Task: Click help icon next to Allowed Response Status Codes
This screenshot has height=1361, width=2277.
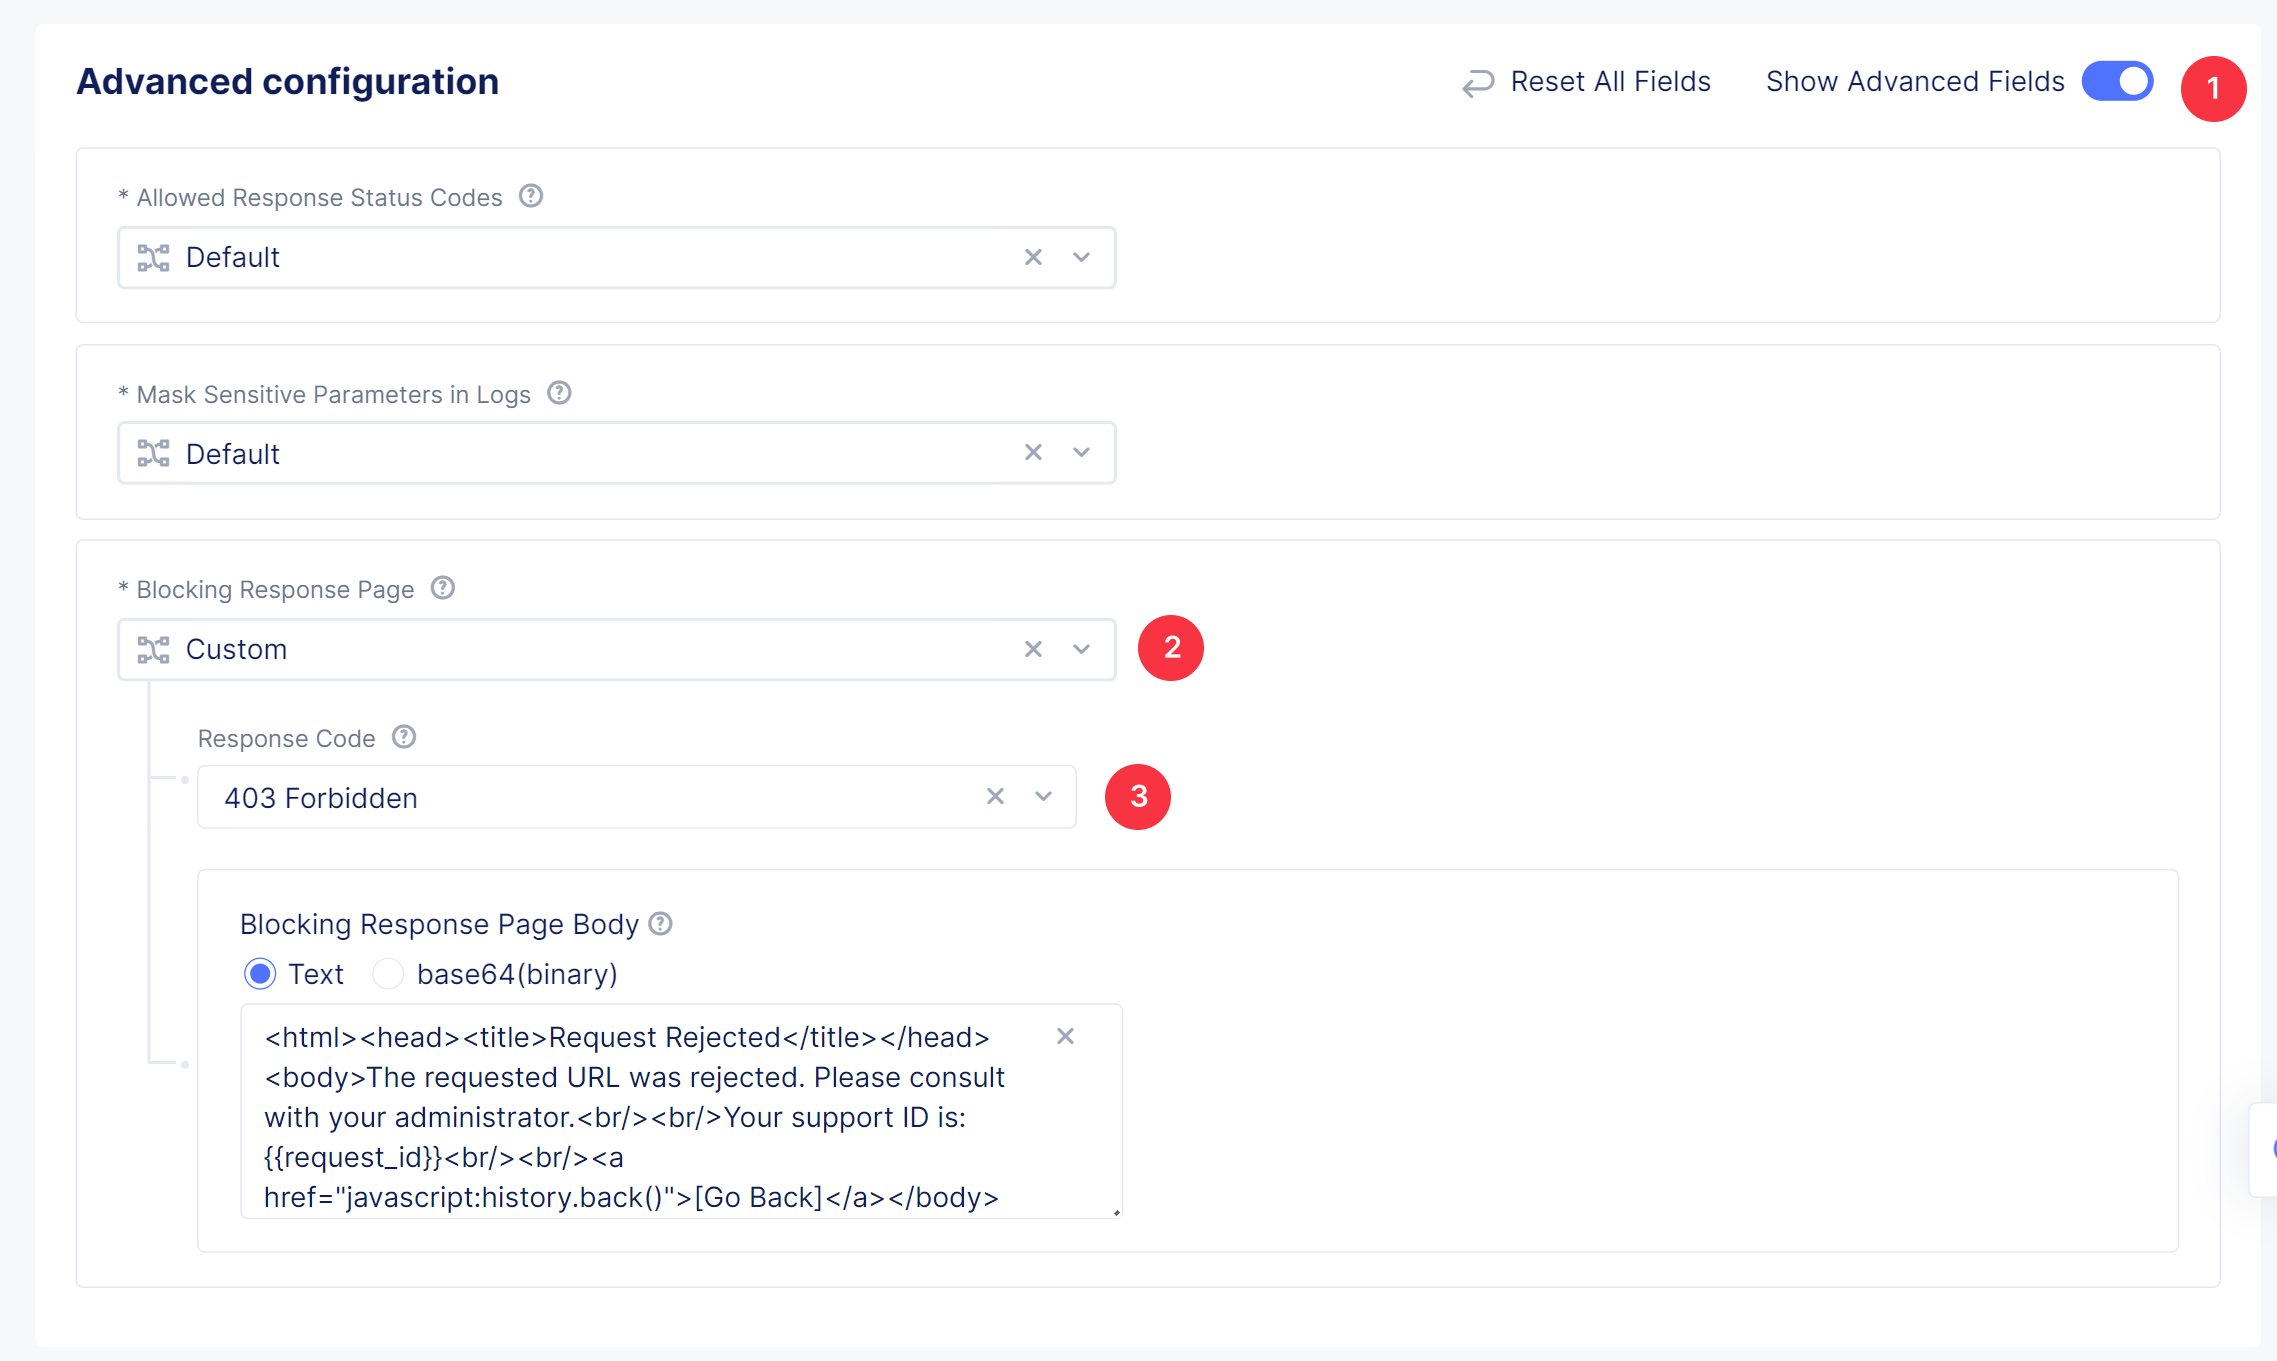Action: [x=531, y=196]
